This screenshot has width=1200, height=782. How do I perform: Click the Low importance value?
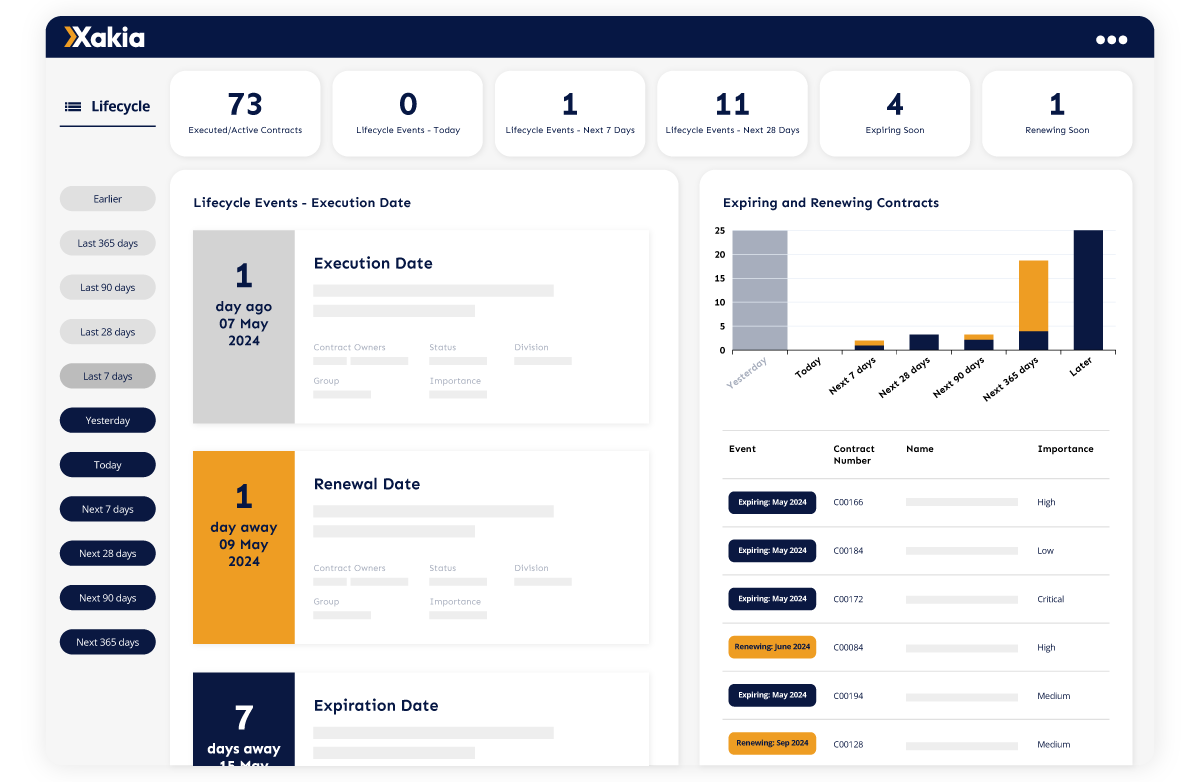1046,551
